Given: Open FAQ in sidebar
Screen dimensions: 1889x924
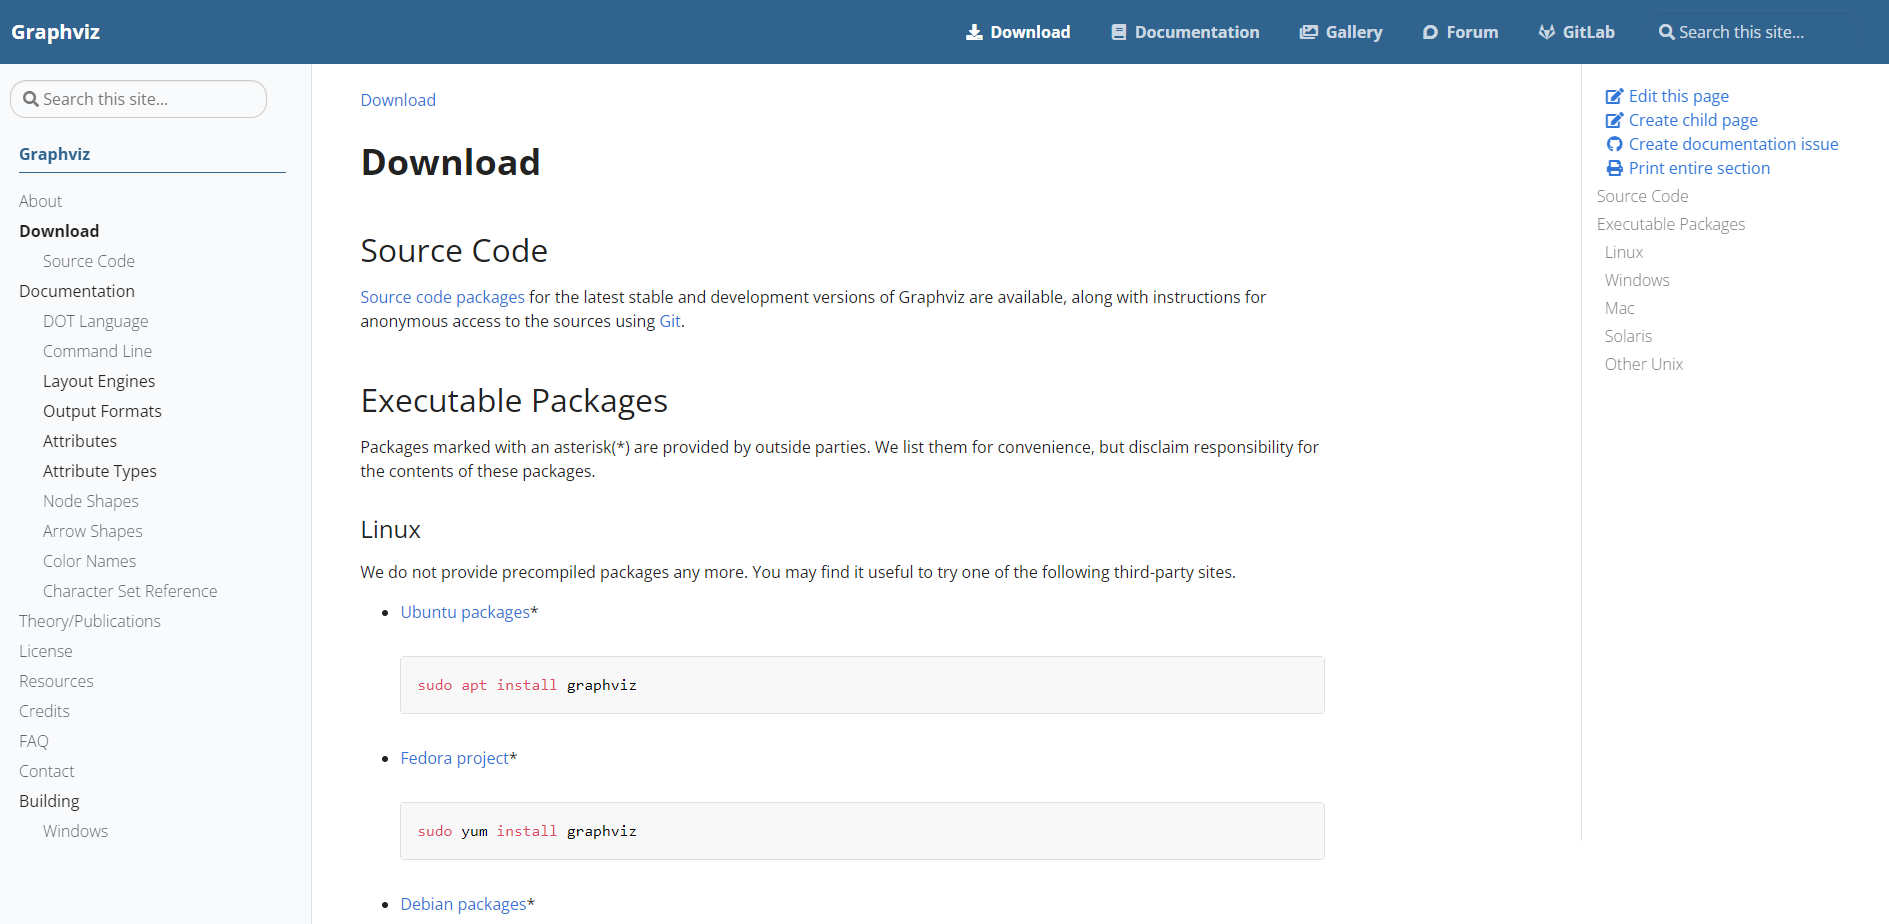Looking at the screenshot, I should [34, 741].
